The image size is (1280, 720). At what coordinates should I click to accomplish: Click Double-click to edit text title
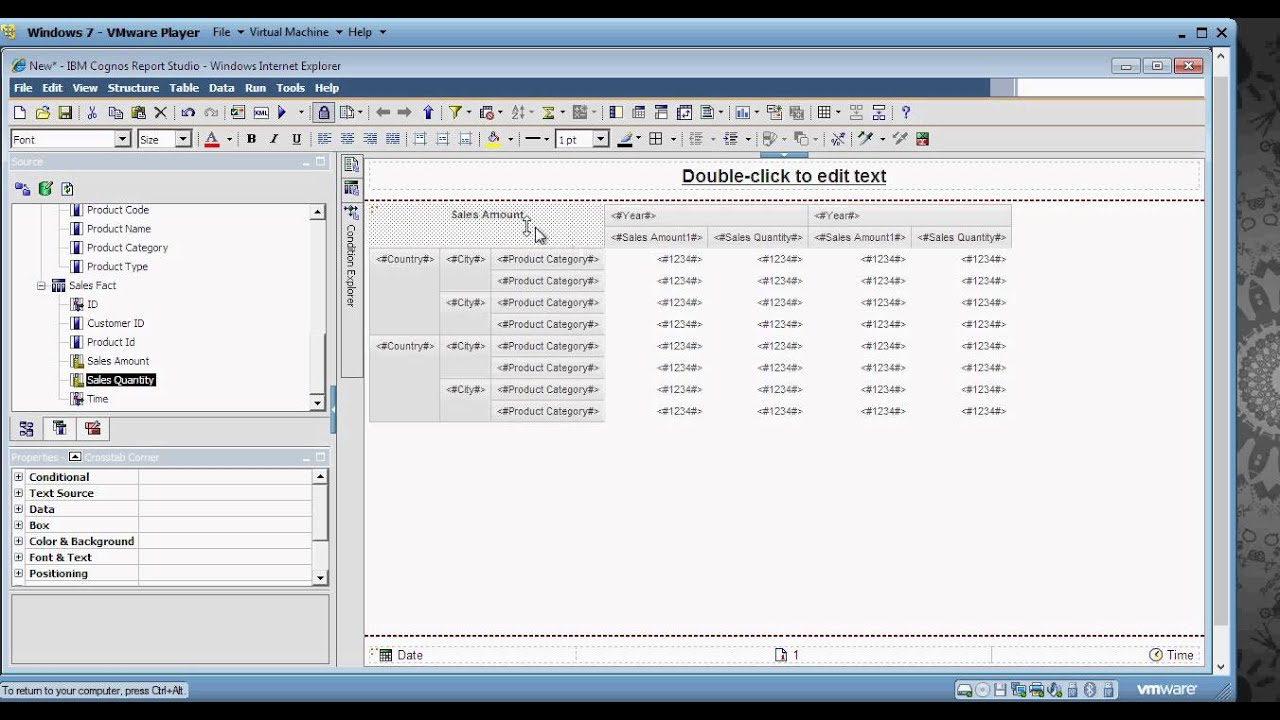(x=784, y=176)
